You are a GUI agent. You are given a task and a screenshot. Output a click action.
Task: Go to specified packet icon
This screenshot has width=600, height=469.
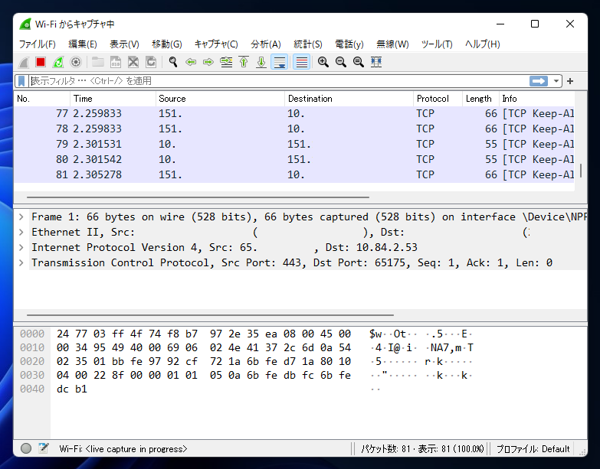[x=226, y=62]
